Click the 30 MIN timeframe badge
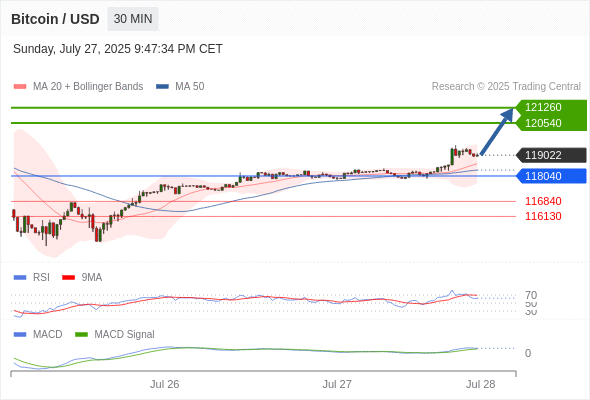590x400 pixels. coord(133,19)
